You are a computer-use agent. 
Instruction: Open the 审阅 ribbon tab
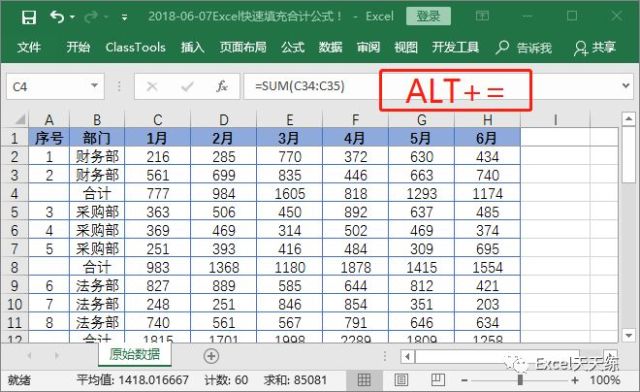[368, 47]
